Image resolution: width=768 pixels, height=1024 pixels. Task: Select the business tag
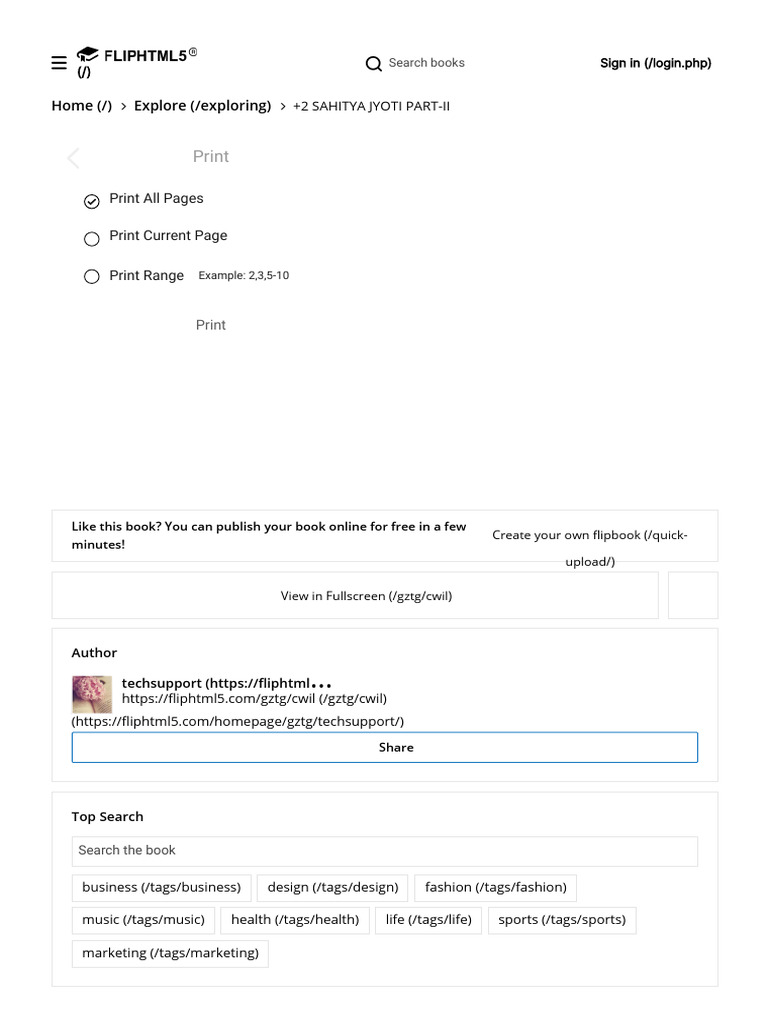161,888
